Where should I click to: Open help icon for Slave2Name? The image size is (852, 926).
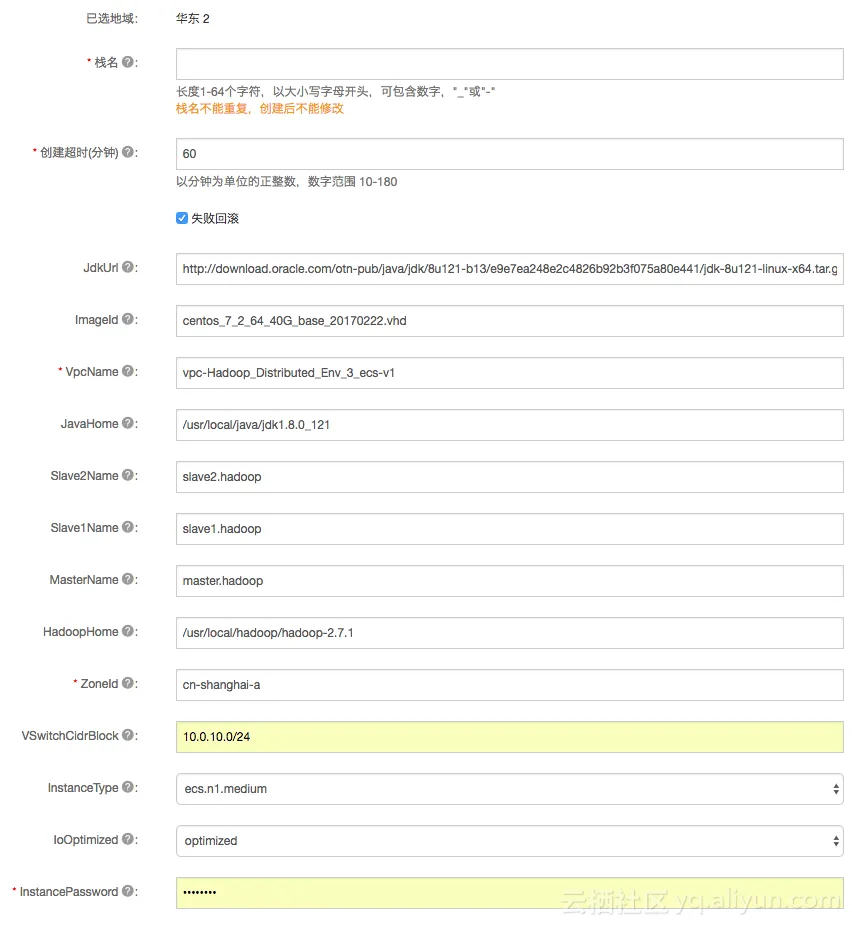(x=128, y=475)
